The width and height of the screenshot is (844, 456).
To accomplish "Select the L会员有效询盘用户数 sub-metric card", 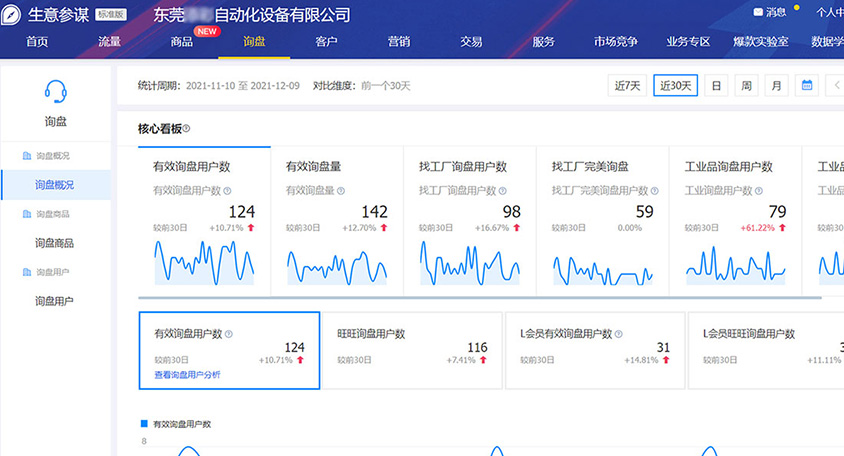I will tap(595, 350).
